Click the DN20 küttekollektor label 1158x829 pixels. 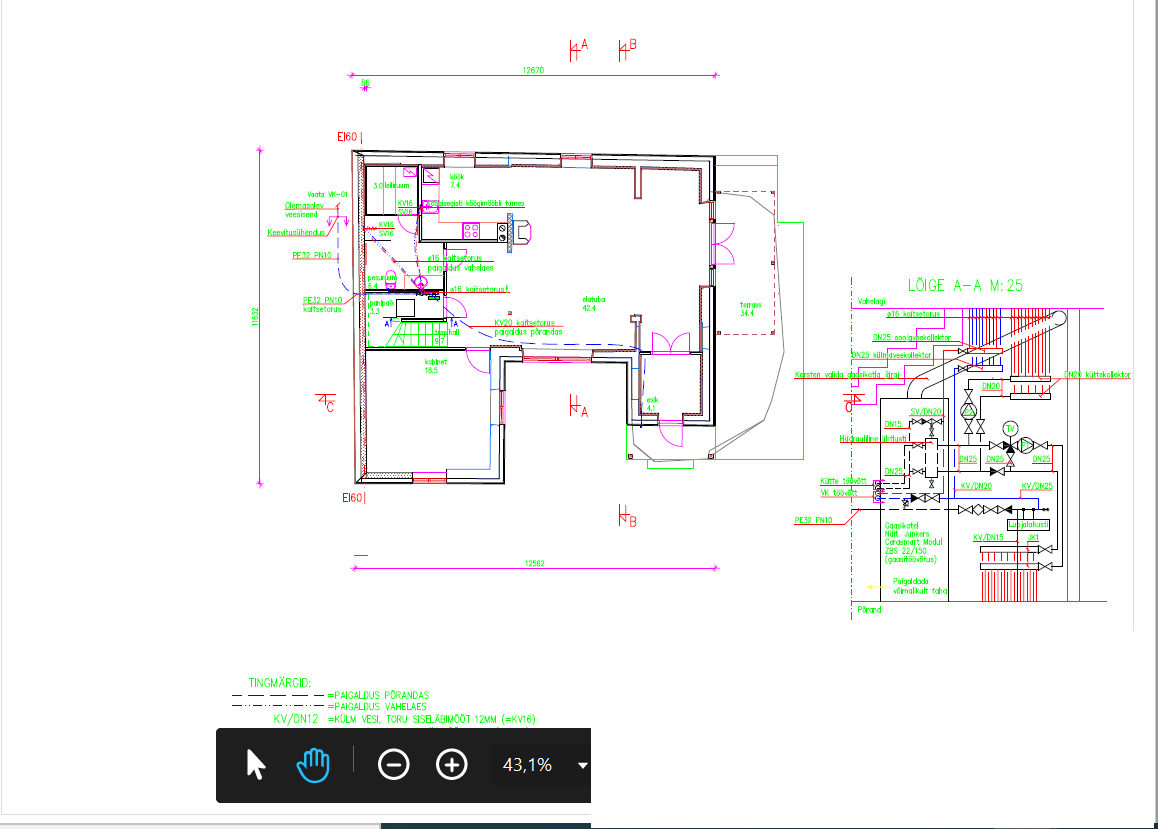click(x=1097, y=374)
